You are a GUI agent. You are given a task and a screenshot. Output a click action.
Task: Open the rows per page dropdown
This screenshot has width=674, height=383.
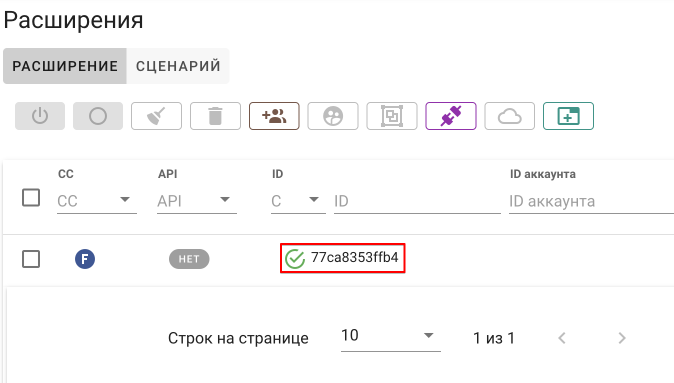[x=391, y=336]
